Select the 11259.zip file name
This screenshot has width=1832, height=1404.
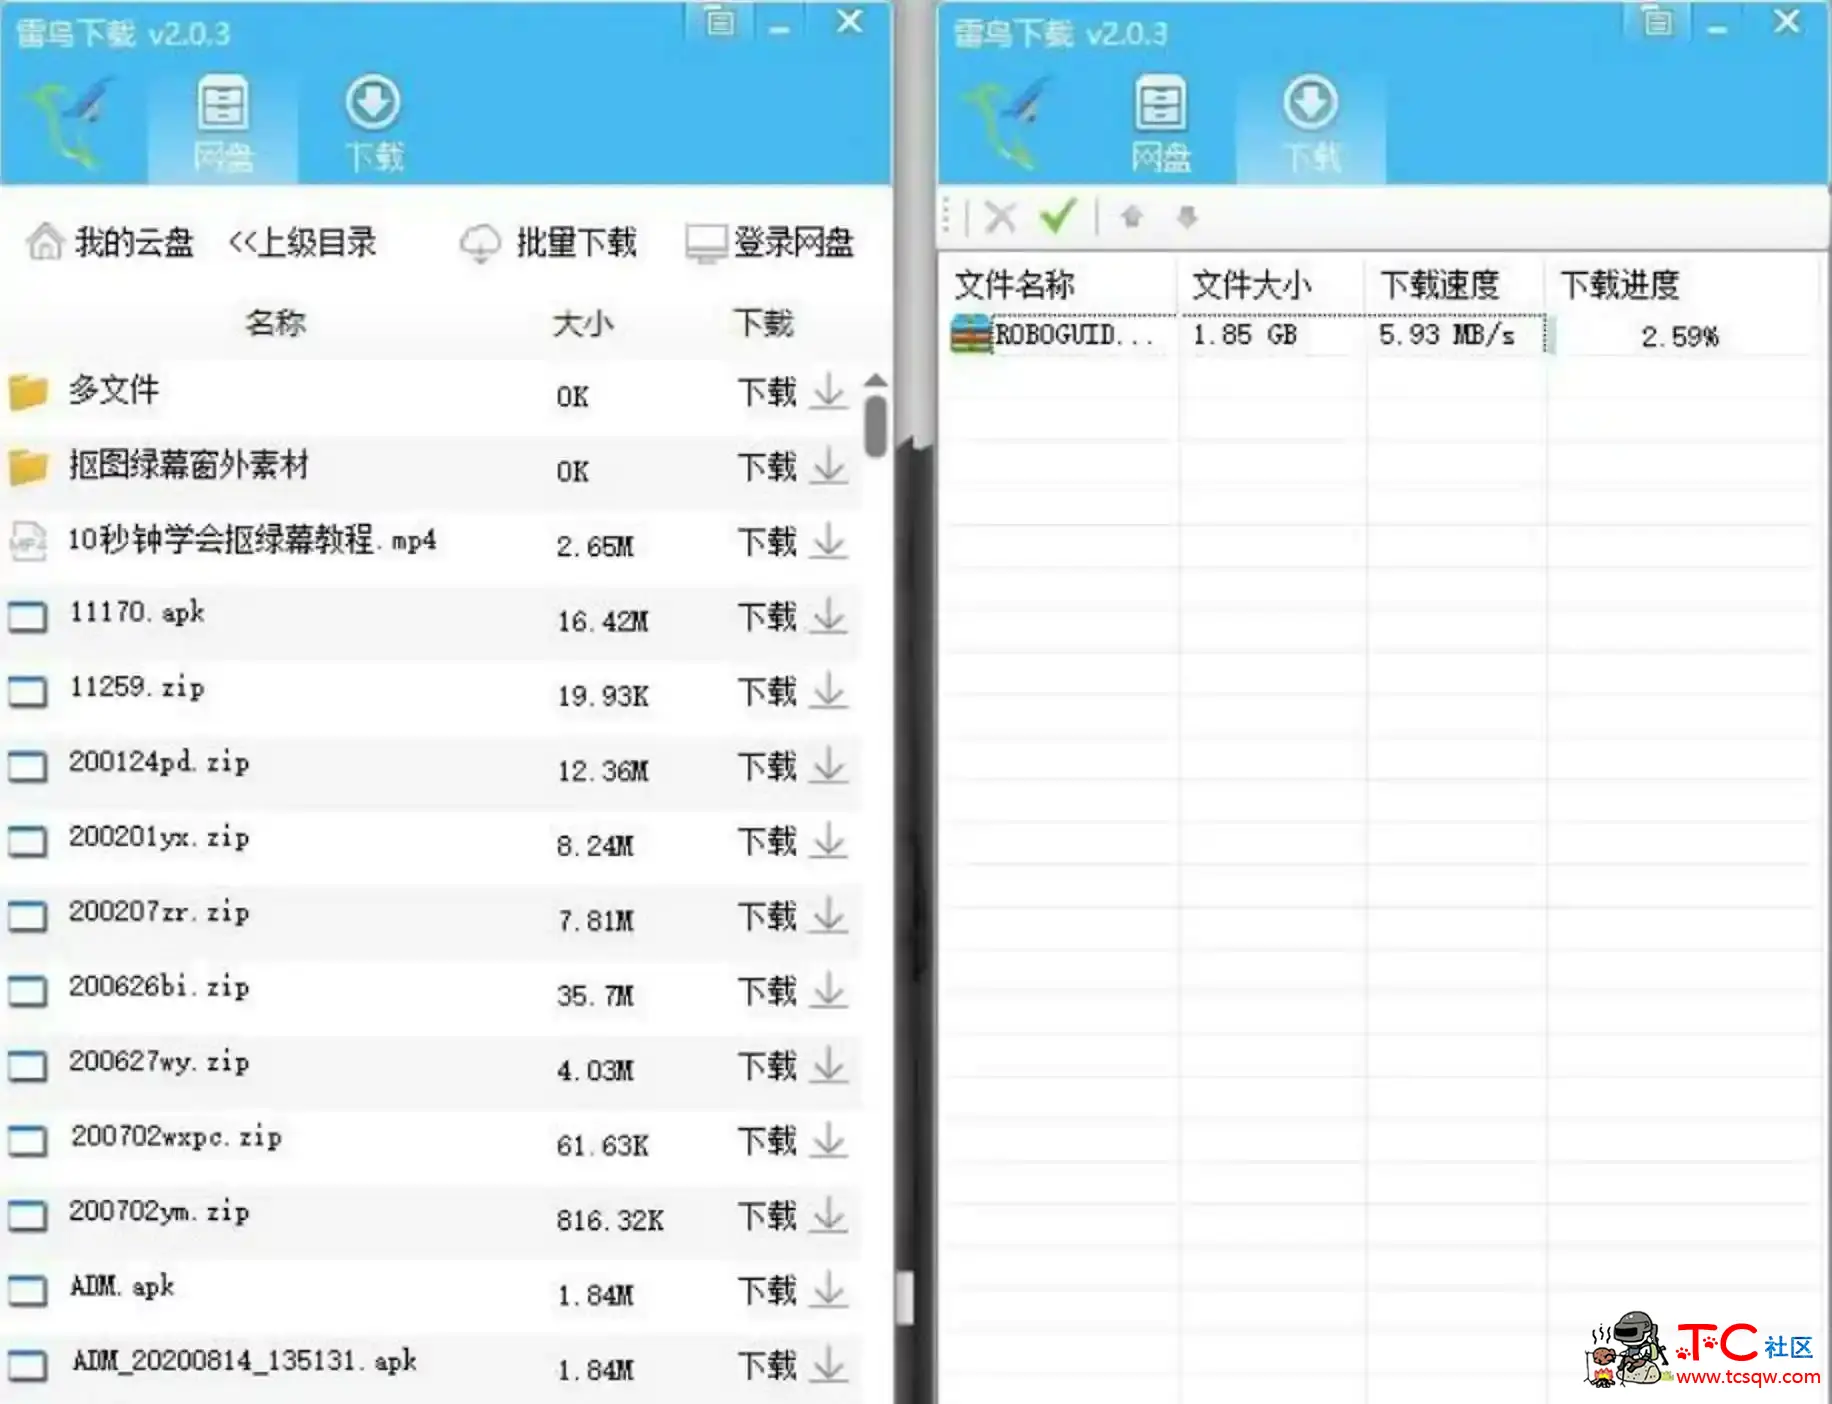136,687
